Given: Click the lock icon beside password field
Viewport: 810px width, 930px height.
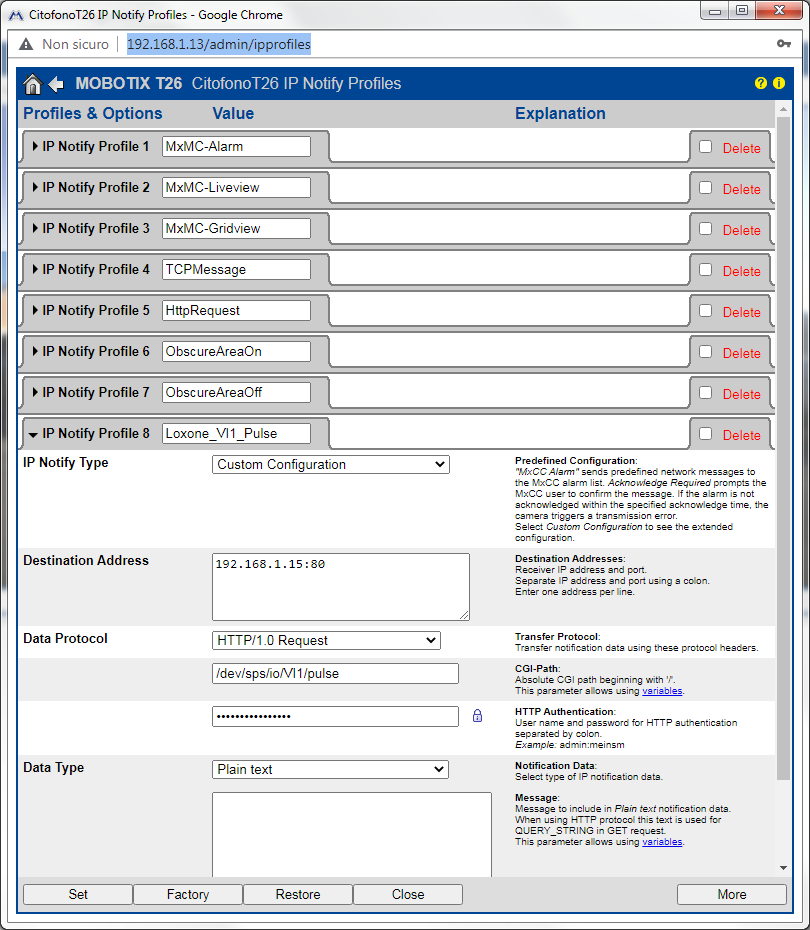Looking at the screenshot, I should tap(477, 716).
